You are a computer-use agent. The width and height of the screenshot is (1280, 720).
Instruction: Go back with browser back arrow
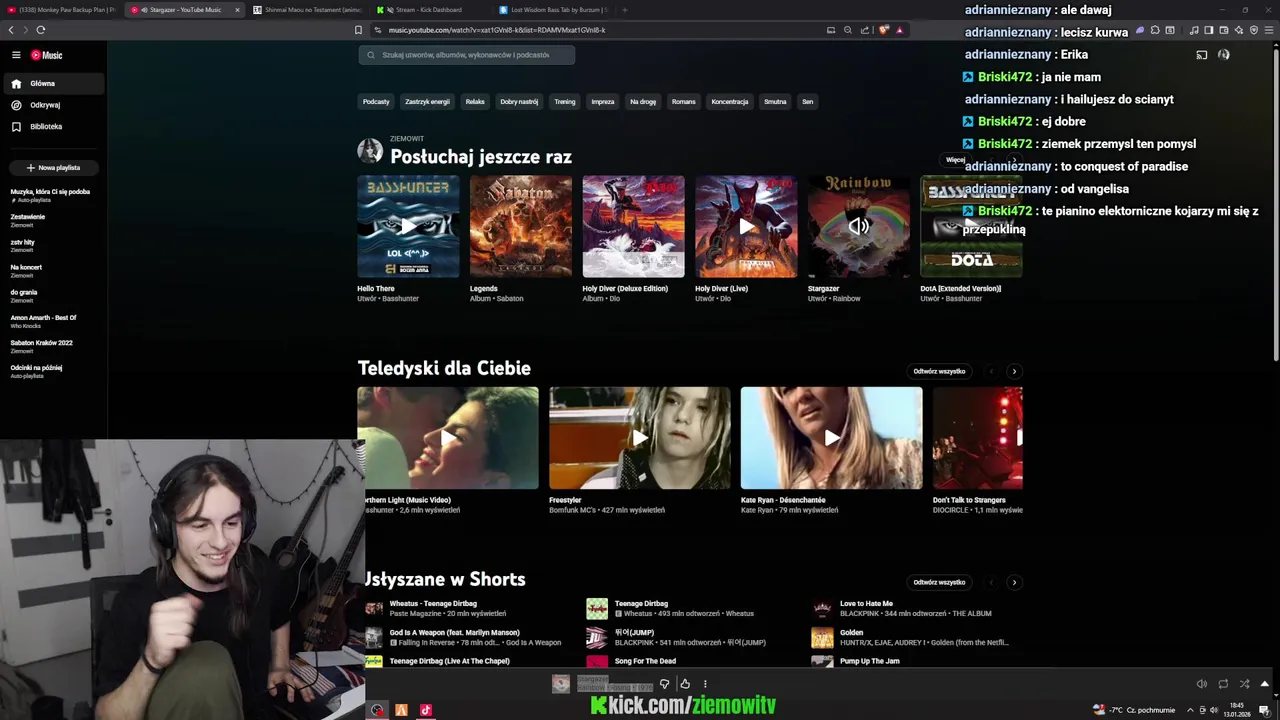point(11,30)
